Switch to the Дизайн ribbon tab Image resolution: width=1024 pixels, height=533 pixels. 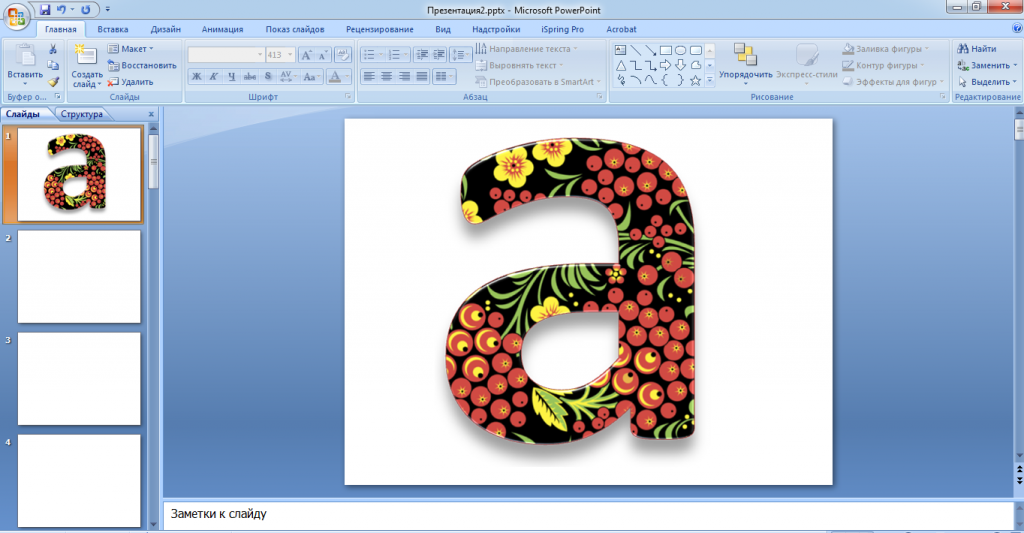166,29
